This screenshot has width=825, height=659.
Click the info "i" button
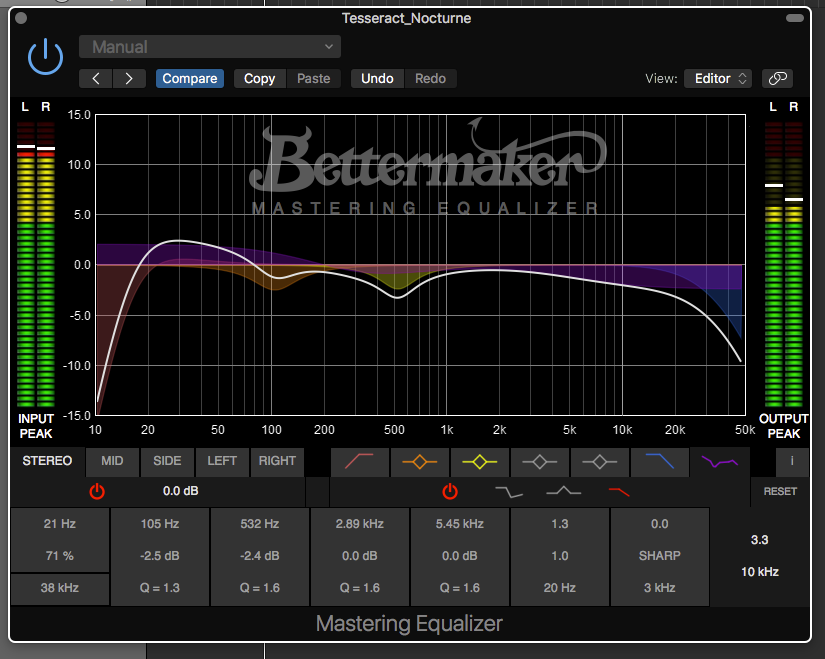pos(792,461)
